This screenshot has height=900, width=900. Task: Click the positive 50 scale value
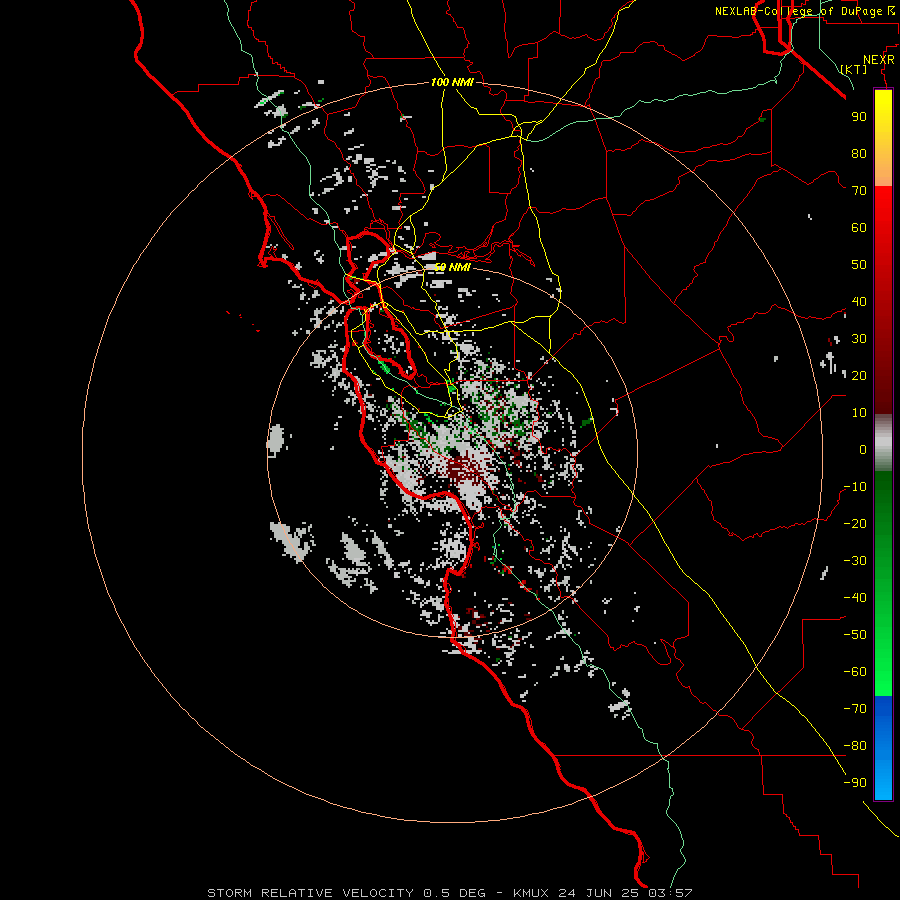click(x=859, y=265)
